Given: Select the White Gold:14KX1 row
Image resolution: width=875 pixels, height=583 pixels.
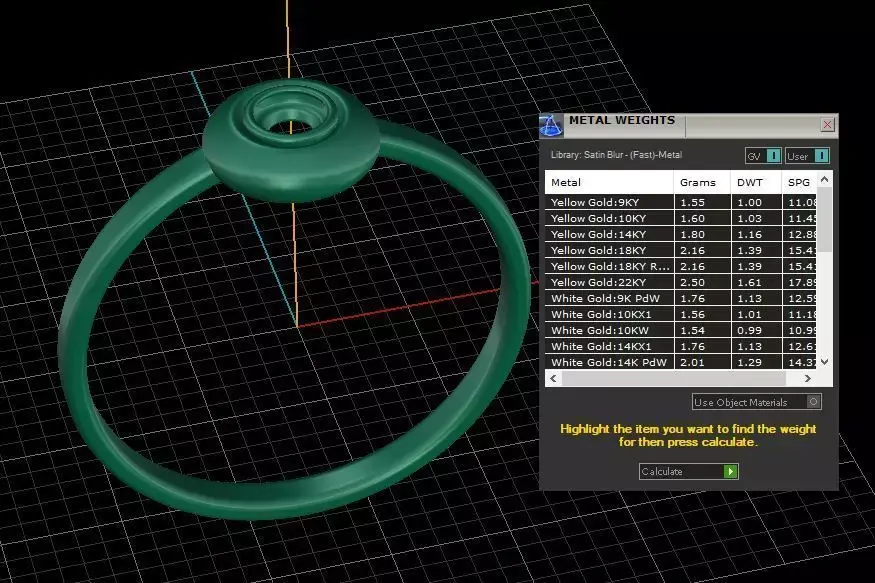Looking at the screenshot, I should (x=681, y=346).
